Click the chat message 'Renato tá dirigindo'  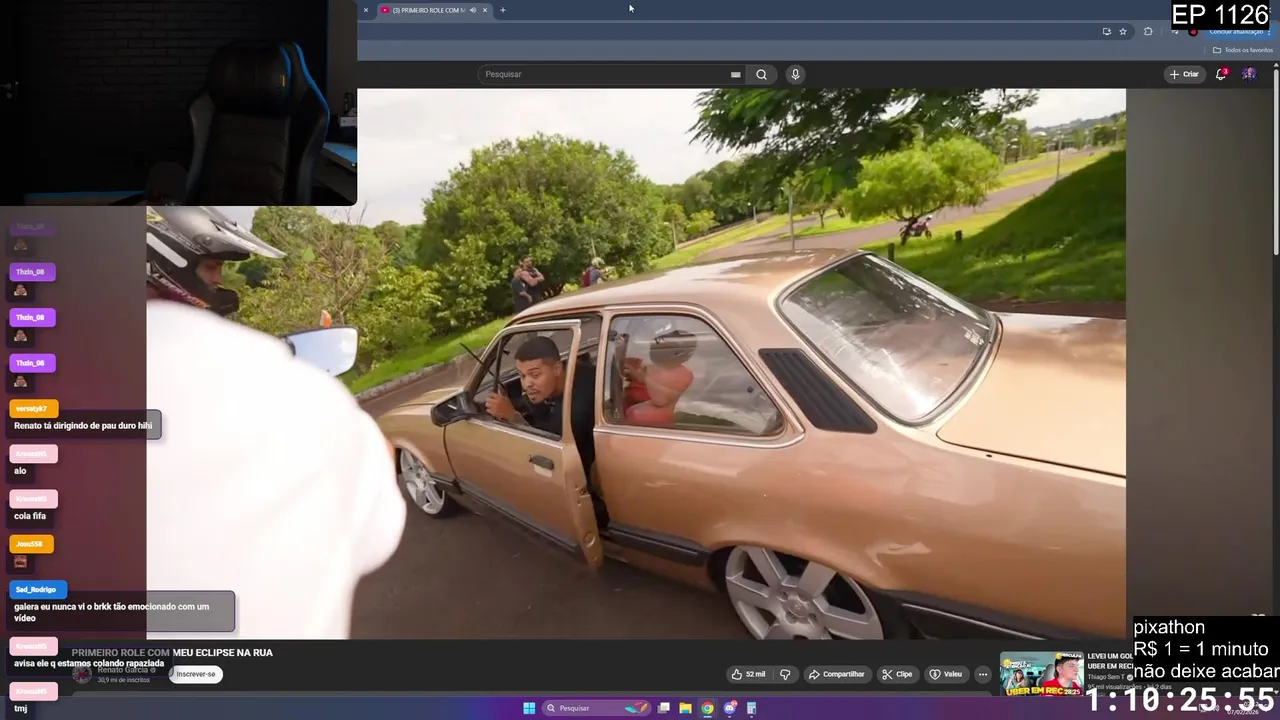pos(83,425)
